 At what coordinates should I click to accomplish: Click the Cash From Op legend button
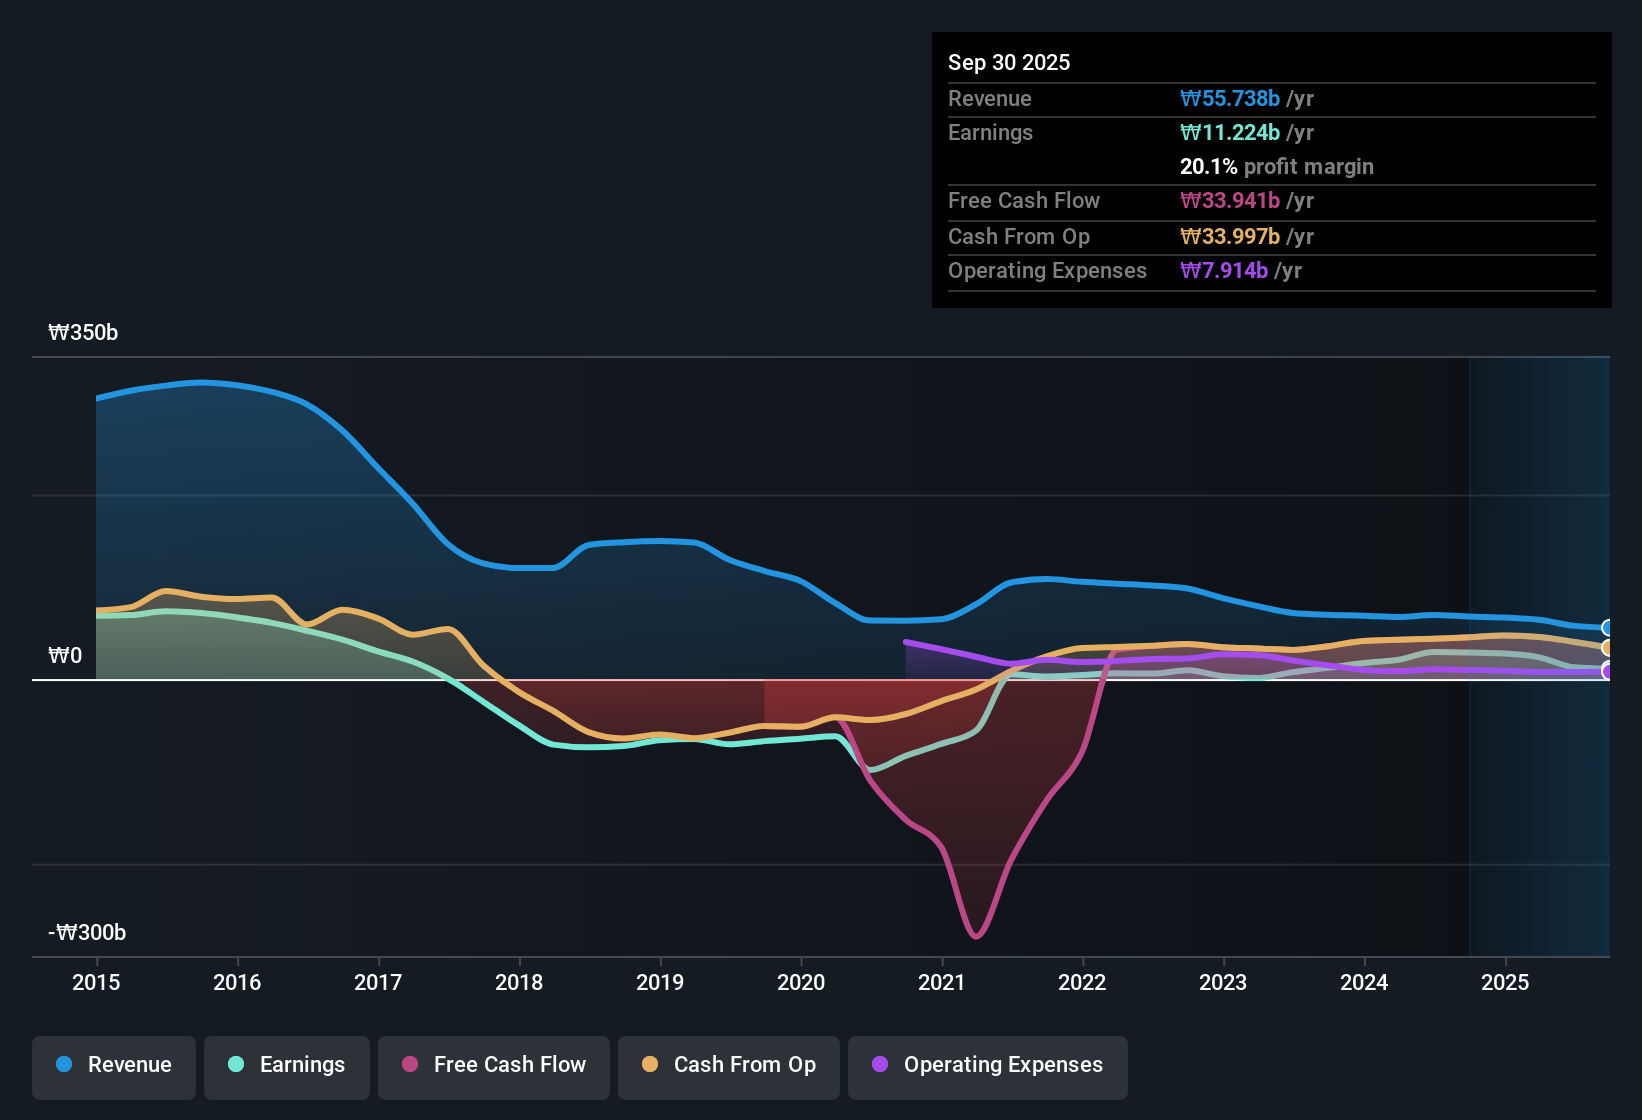point(728,1065)
